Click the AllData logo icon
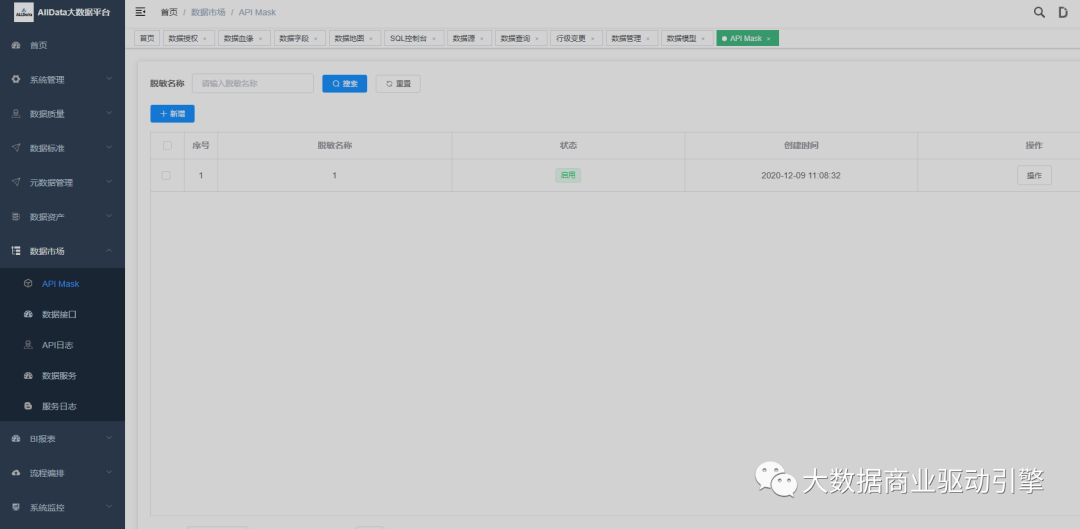This screenshot has height=529, width=1080. coord(24,12)
